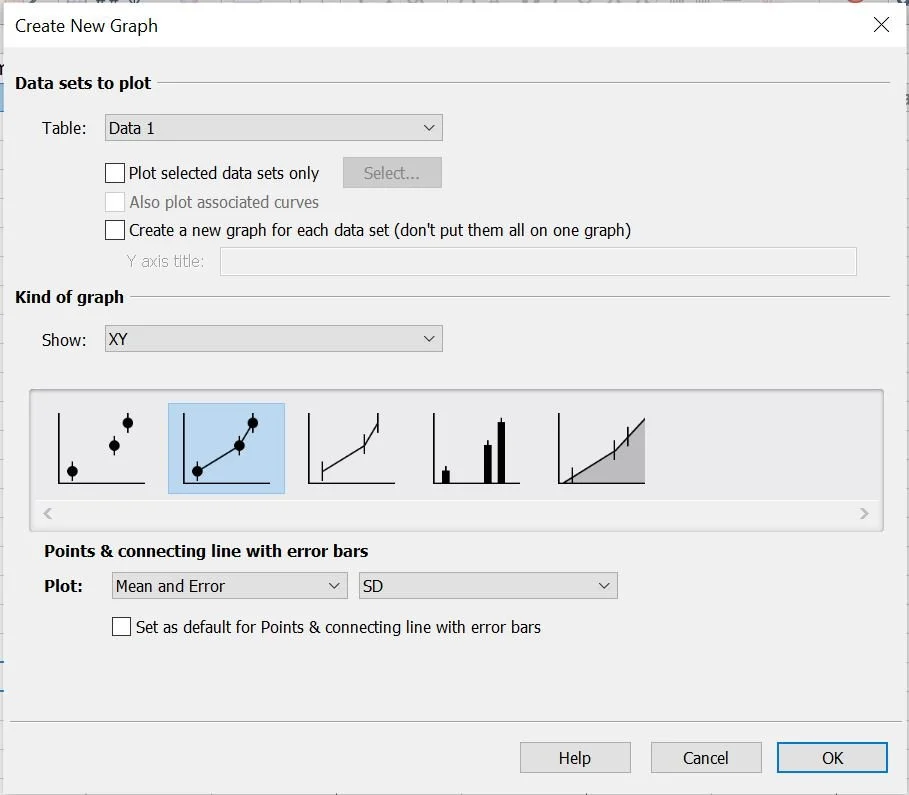Click the Y axis title input field
This screenshot has height=795, width=909.
(537, 261)
